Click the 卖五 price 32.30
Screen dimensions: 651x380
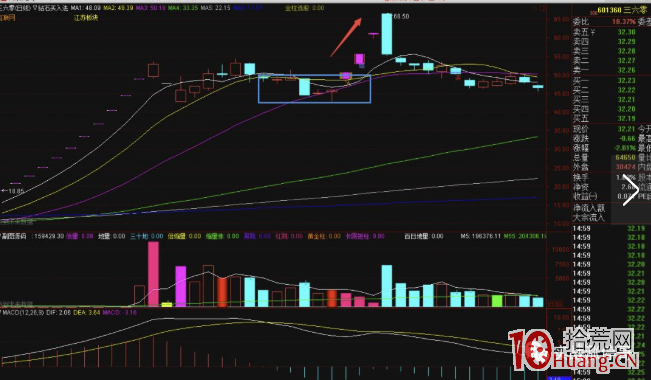point(627,32)
